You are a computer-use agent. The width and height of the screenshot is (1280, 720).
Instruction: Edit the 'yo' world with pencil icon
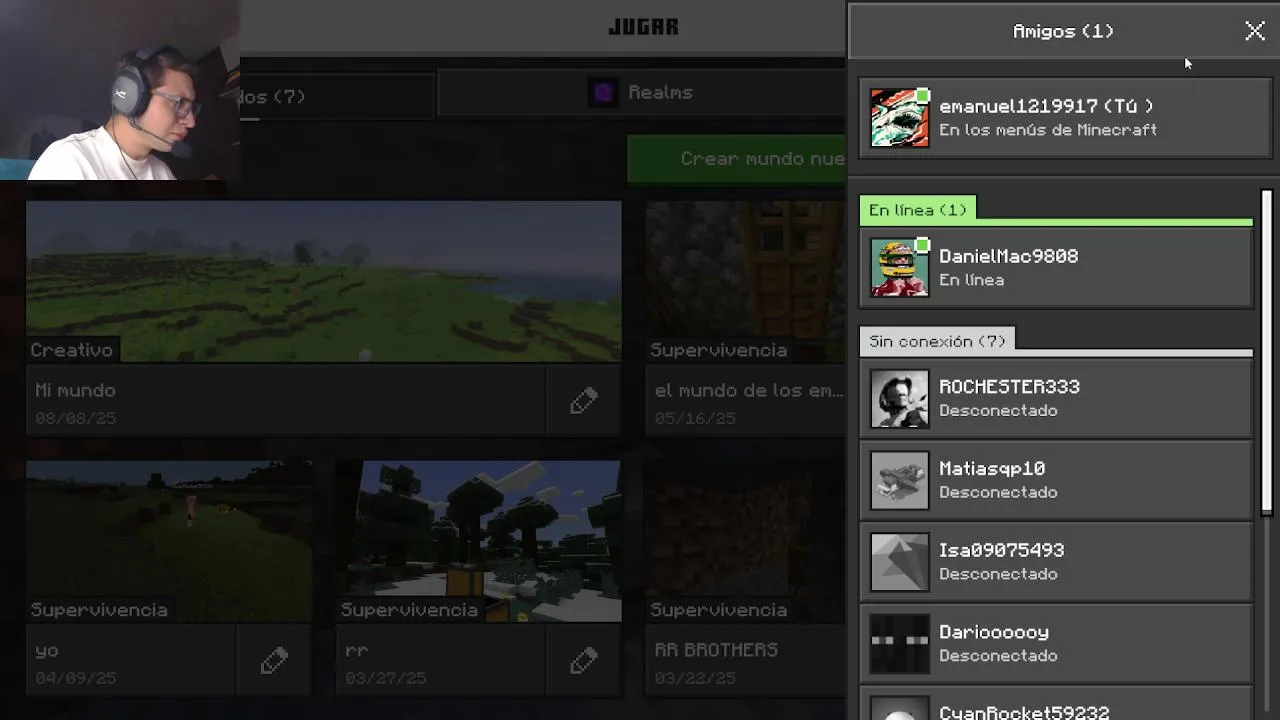point(275,662)
